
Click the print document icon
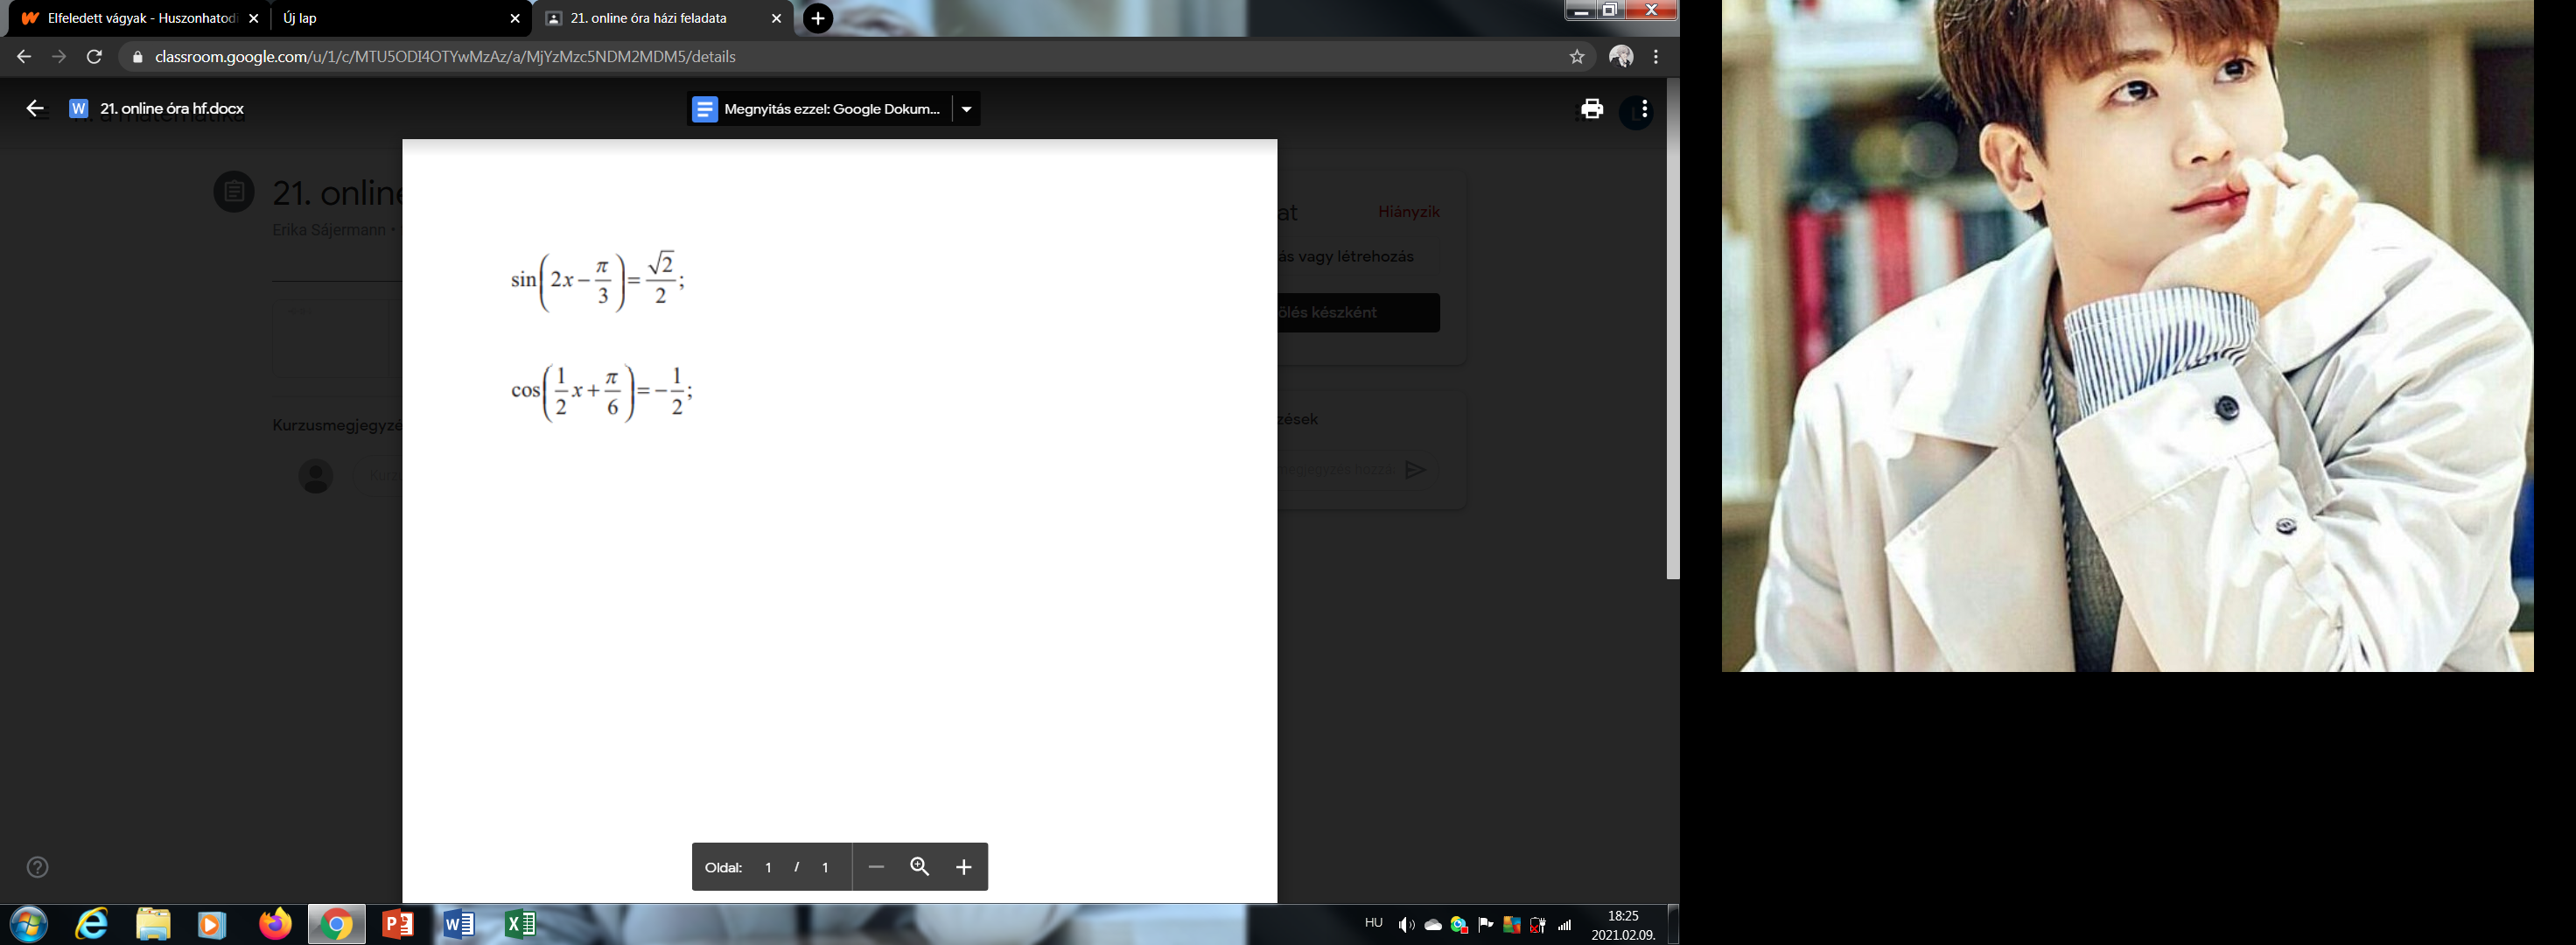(1592, 109)
